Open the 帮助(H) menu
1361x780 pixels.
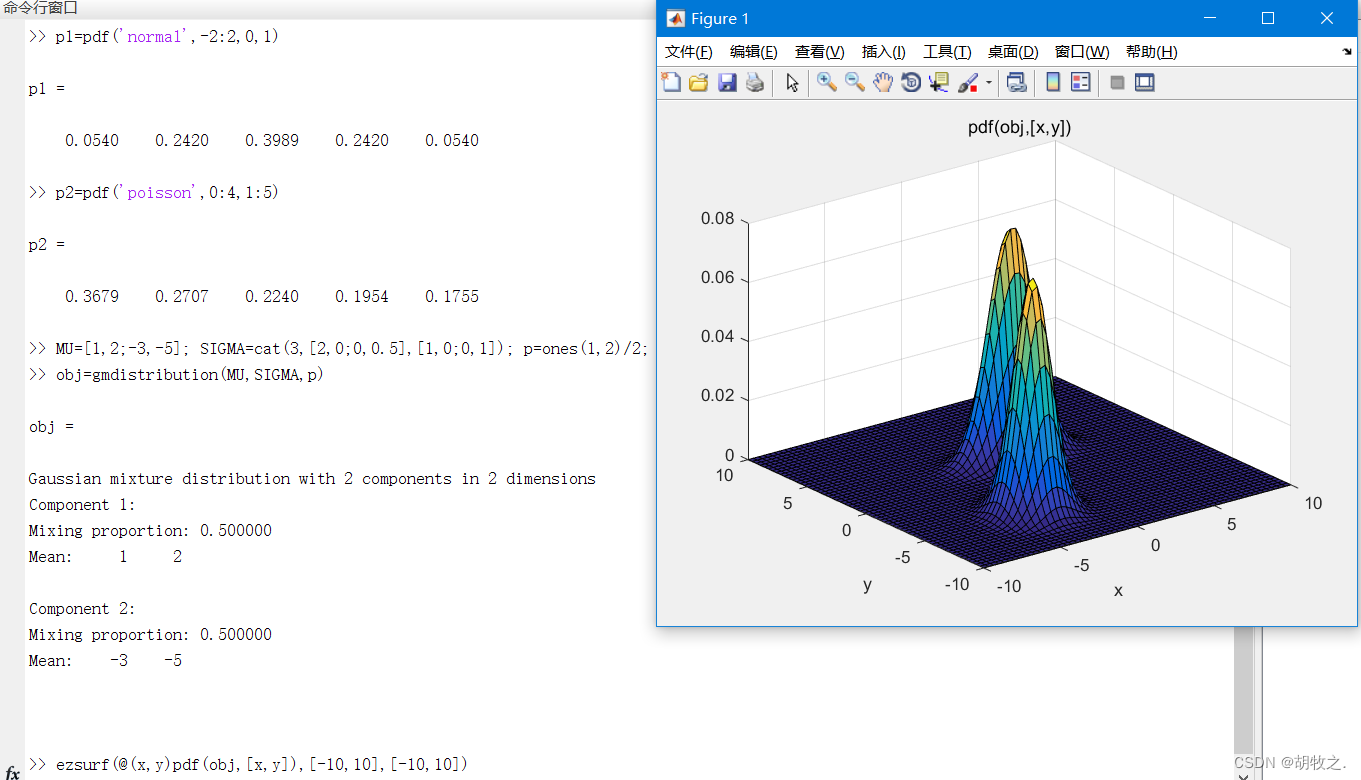(1152, 52)
